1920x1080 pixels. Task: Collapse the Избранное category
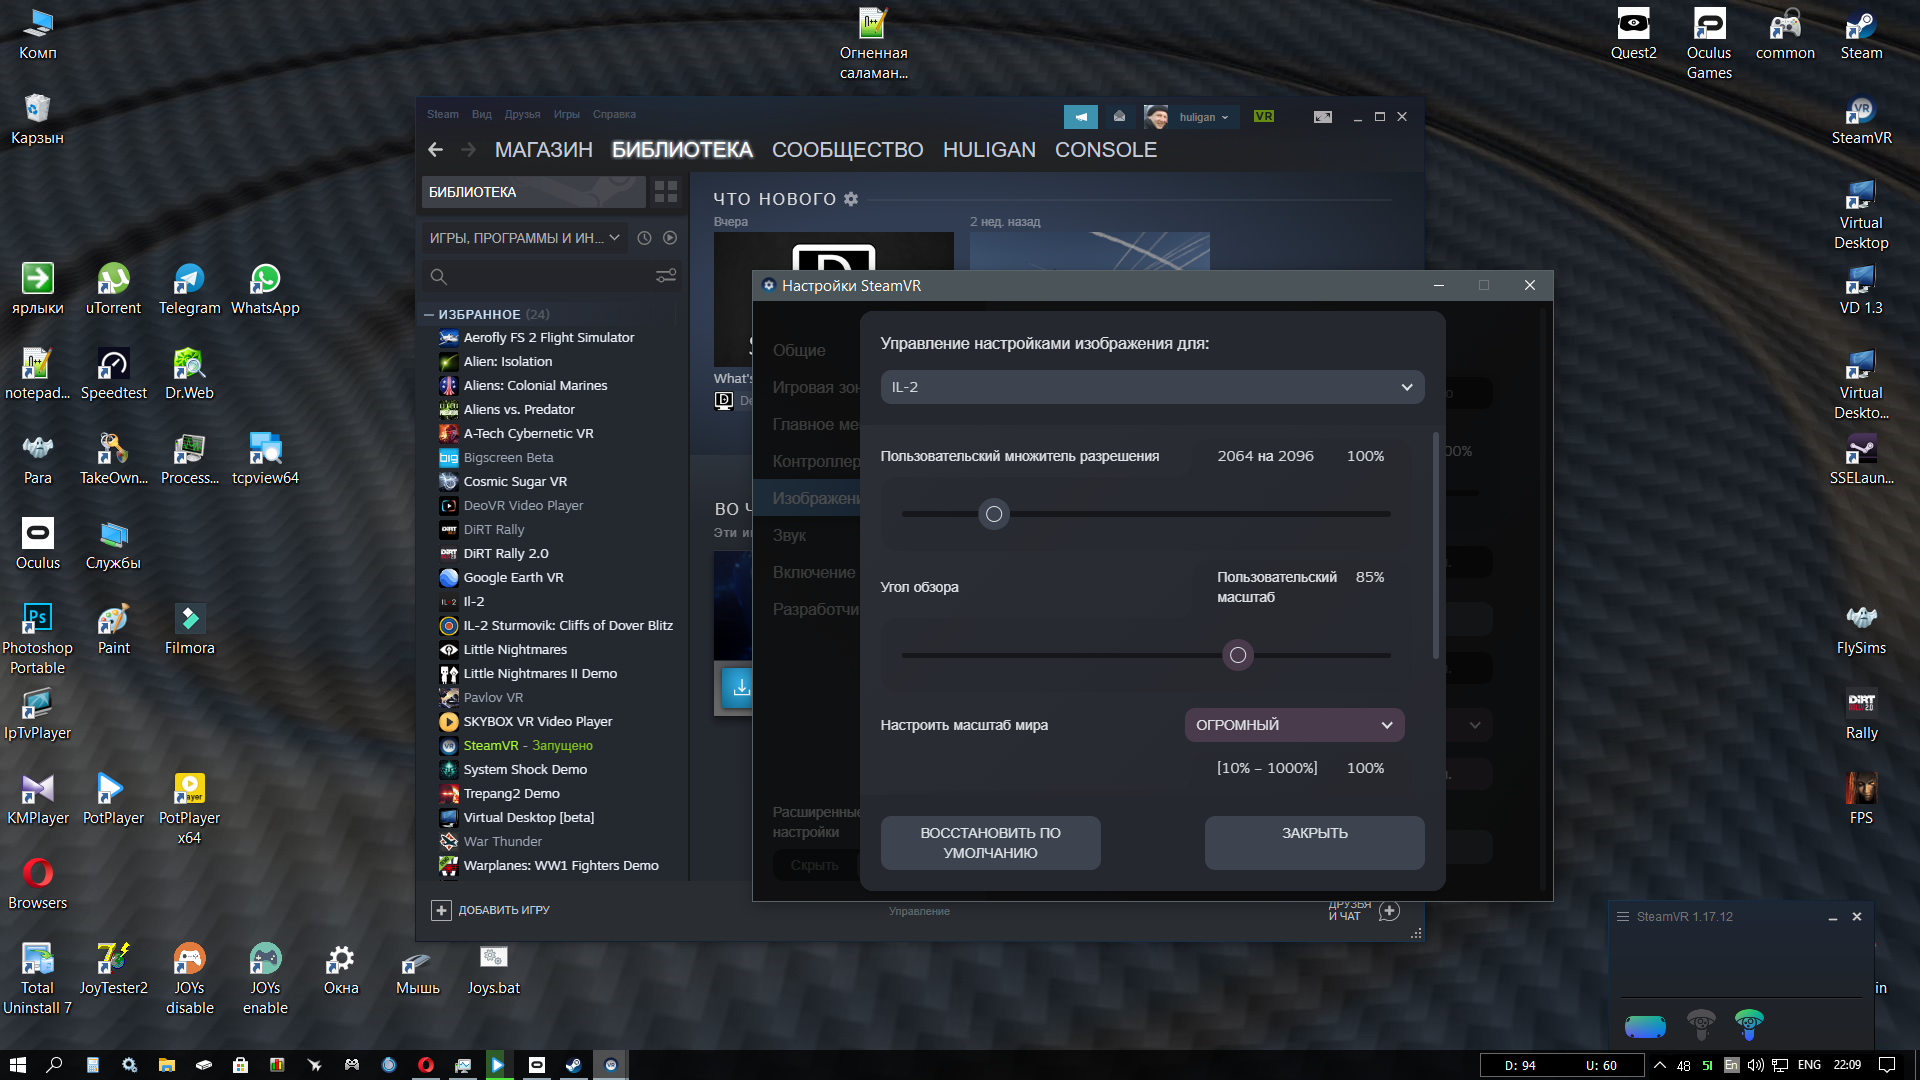coord(429,314)
